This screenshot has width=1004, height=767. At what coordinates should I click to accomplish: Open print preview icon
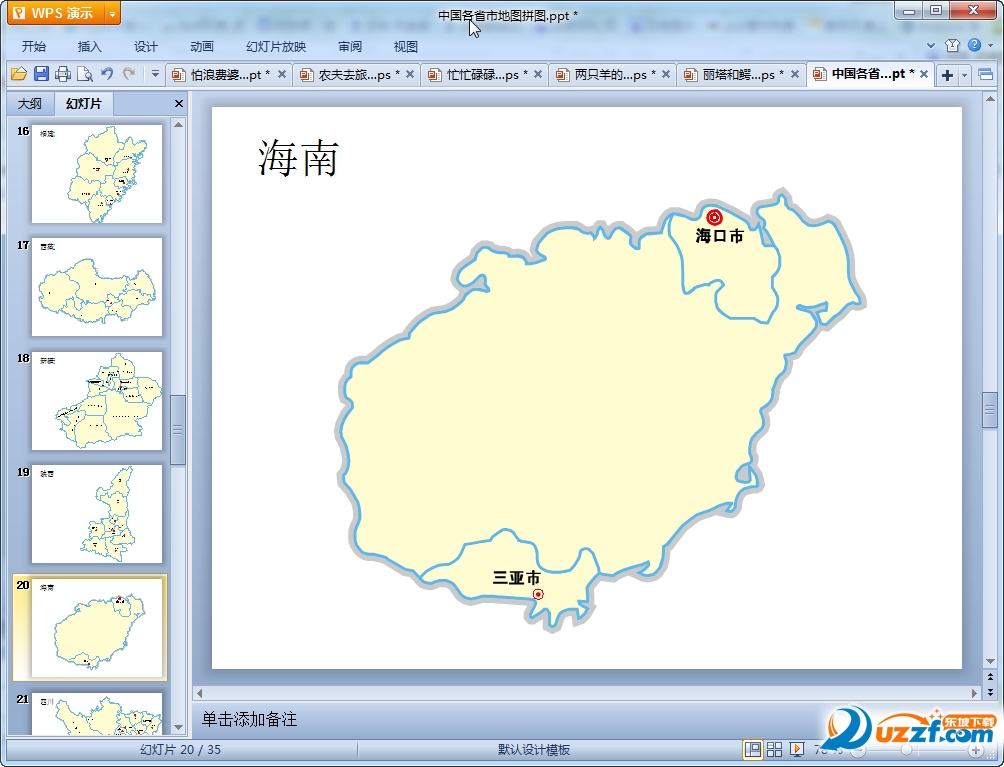tap(85, 74)
